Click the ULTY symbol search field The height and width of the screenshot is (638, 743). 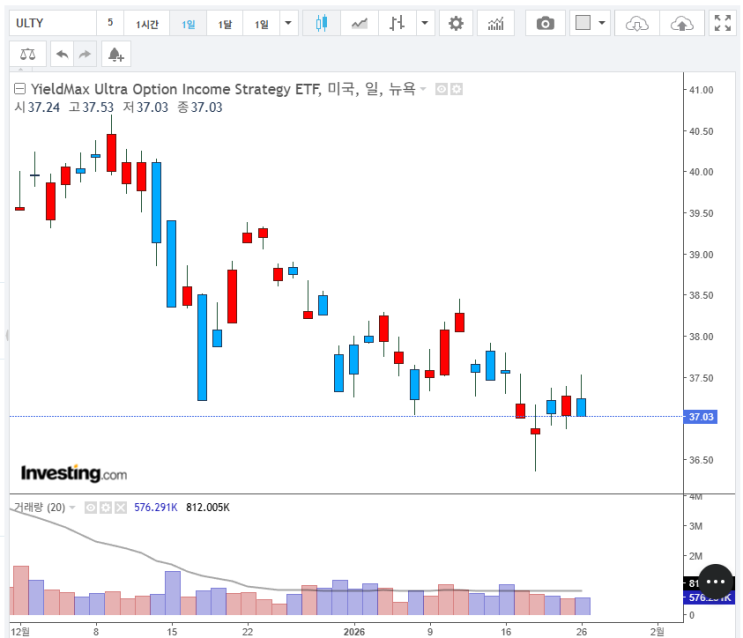click(x=53, y=23)
